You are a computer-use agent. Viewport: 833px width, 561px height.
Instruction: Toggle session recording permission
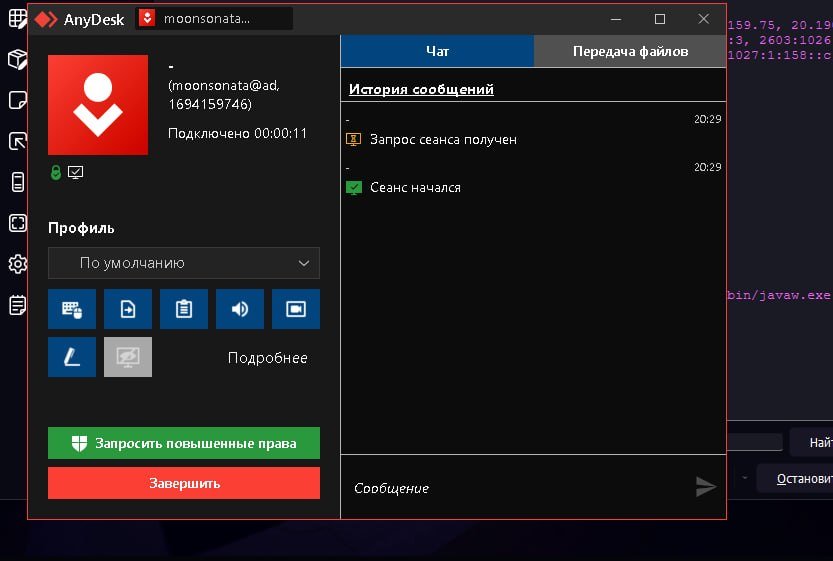point(296,309)
